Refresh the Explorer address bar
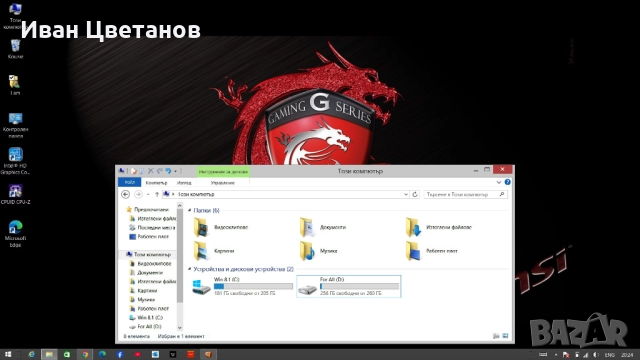The height and width of the screenshot is (360, 640). (415, 194)
